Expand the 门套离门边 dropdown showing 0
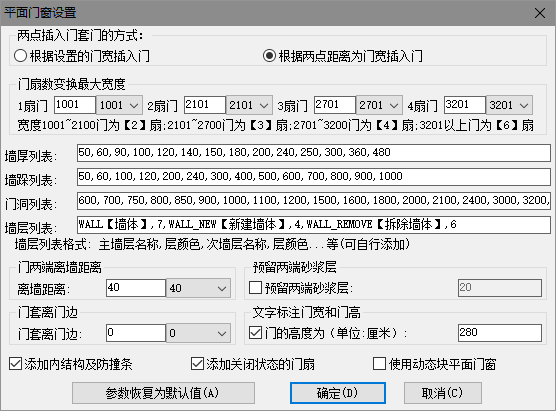Screen dimensions: 556x411 (x=198, y=333)
